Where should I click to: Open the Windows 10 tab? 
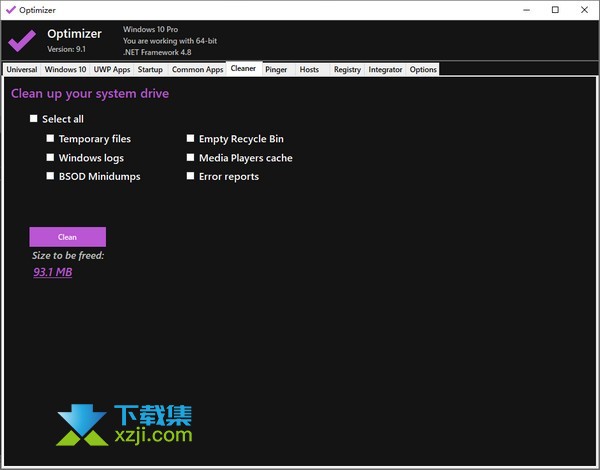tap(65, 70)
